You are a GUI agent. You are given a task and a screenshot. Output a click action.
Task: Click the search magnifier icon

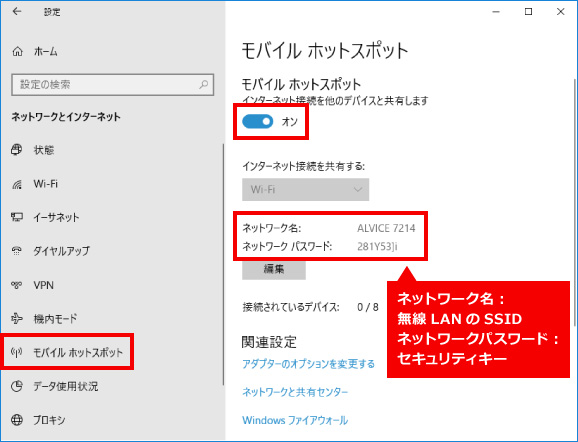[203, 84]
